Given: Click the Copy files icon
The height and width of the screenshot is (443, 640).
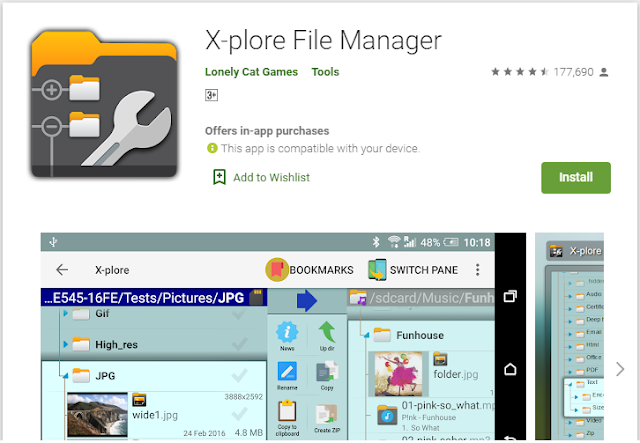Looking at the screenshot, I should [327, 372].
